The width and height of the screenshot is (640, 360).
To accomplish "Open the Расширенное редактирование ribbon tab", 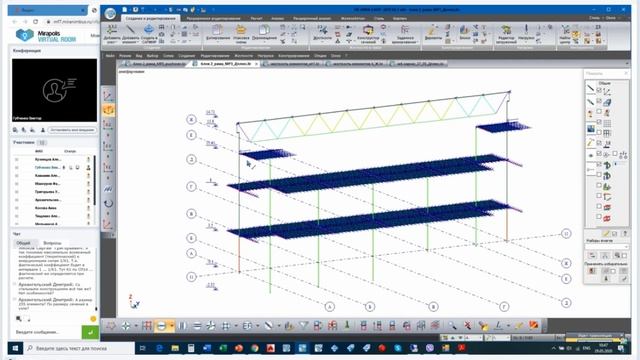I will coord(213,18).
